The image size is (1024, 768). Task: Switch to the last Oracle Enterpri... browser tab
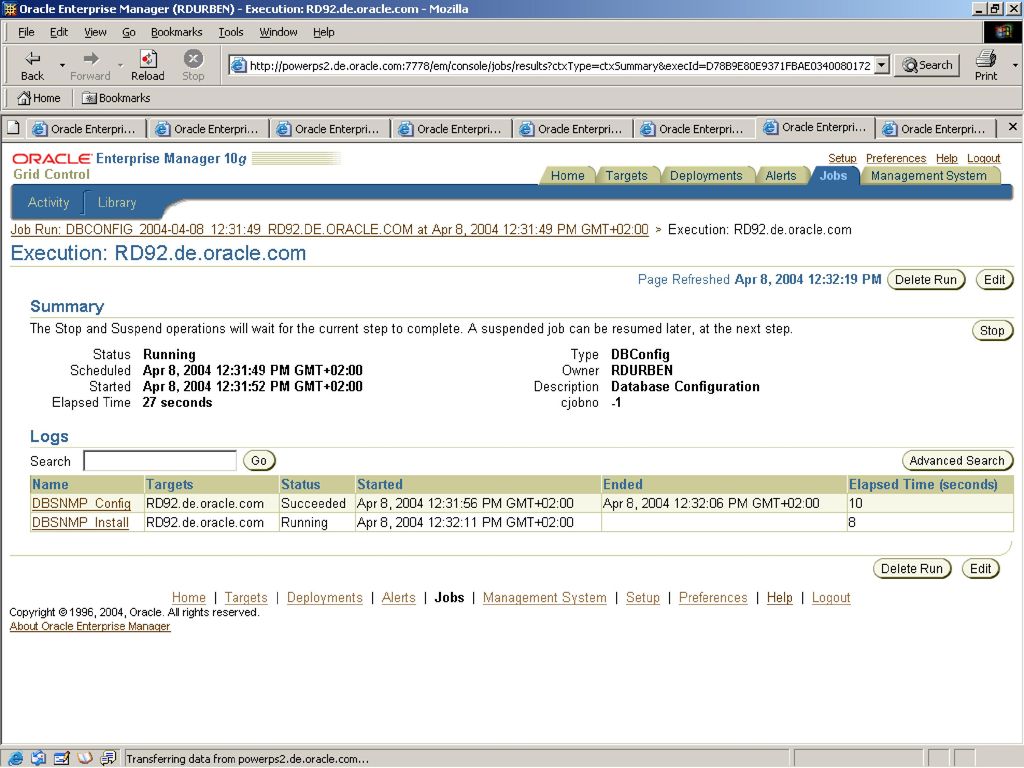point(934,129)
